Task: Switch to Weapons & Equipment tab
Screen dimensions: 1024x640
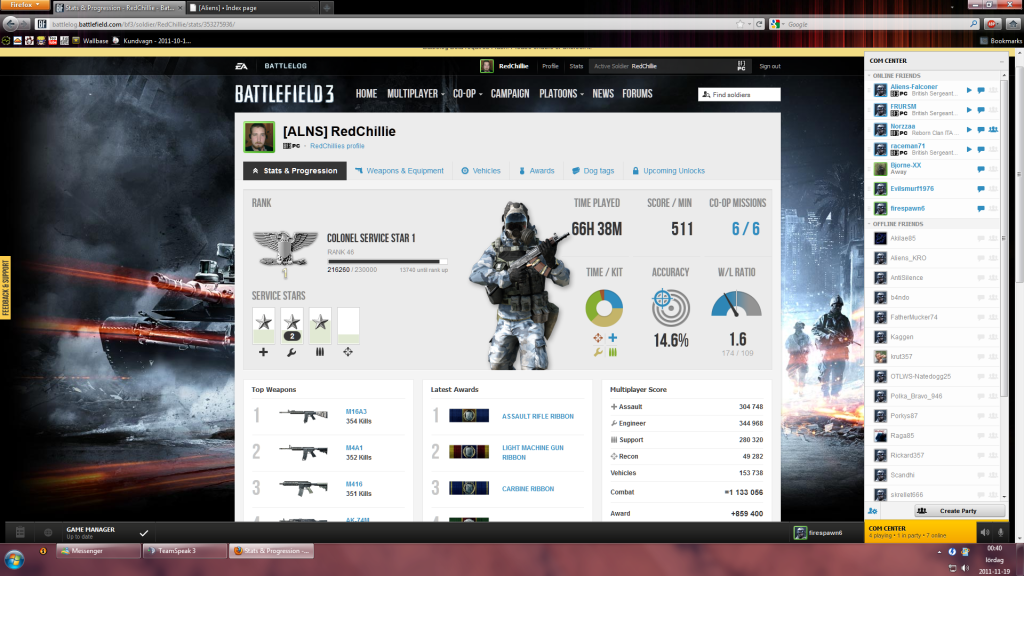Action: point(399,171)
